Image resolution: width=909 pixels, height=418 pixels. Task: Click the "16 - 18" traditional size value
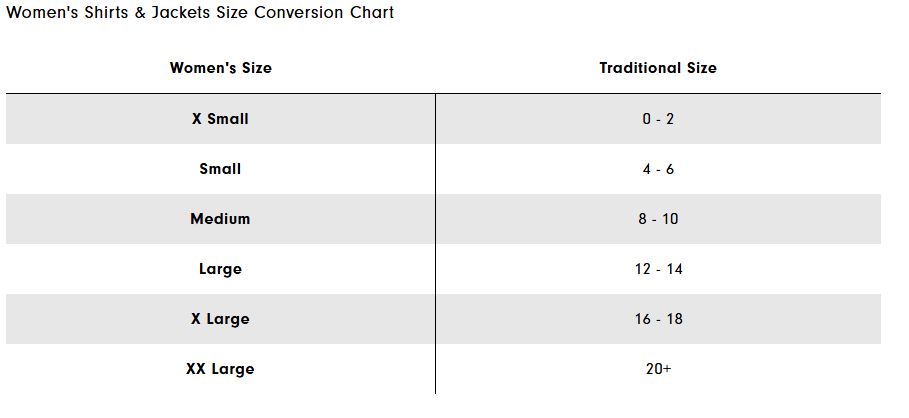[x=658, y=318]
